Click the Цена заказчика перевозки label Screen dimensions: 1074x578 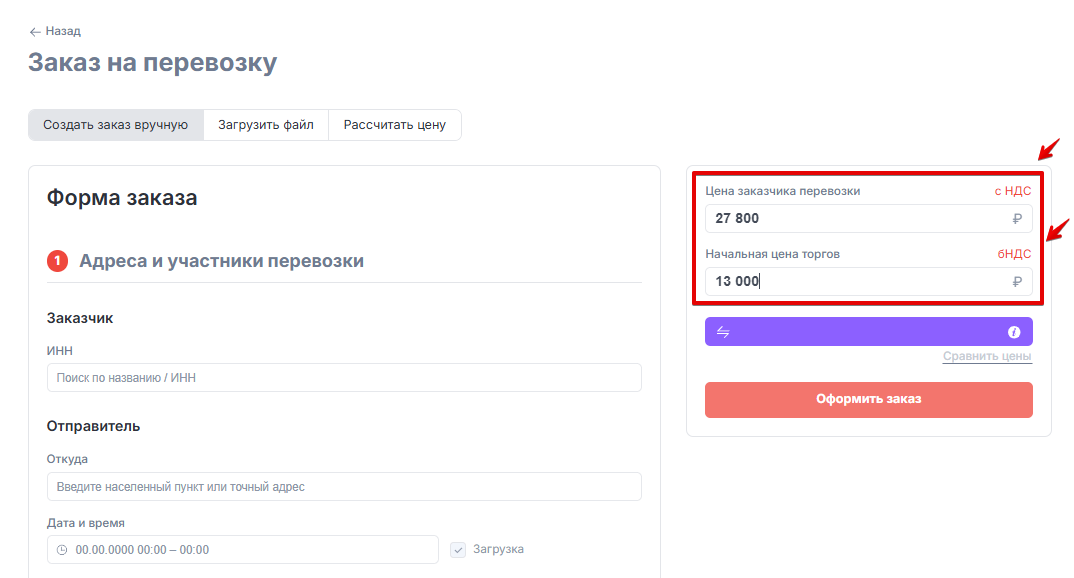click(x=783, y=191)
